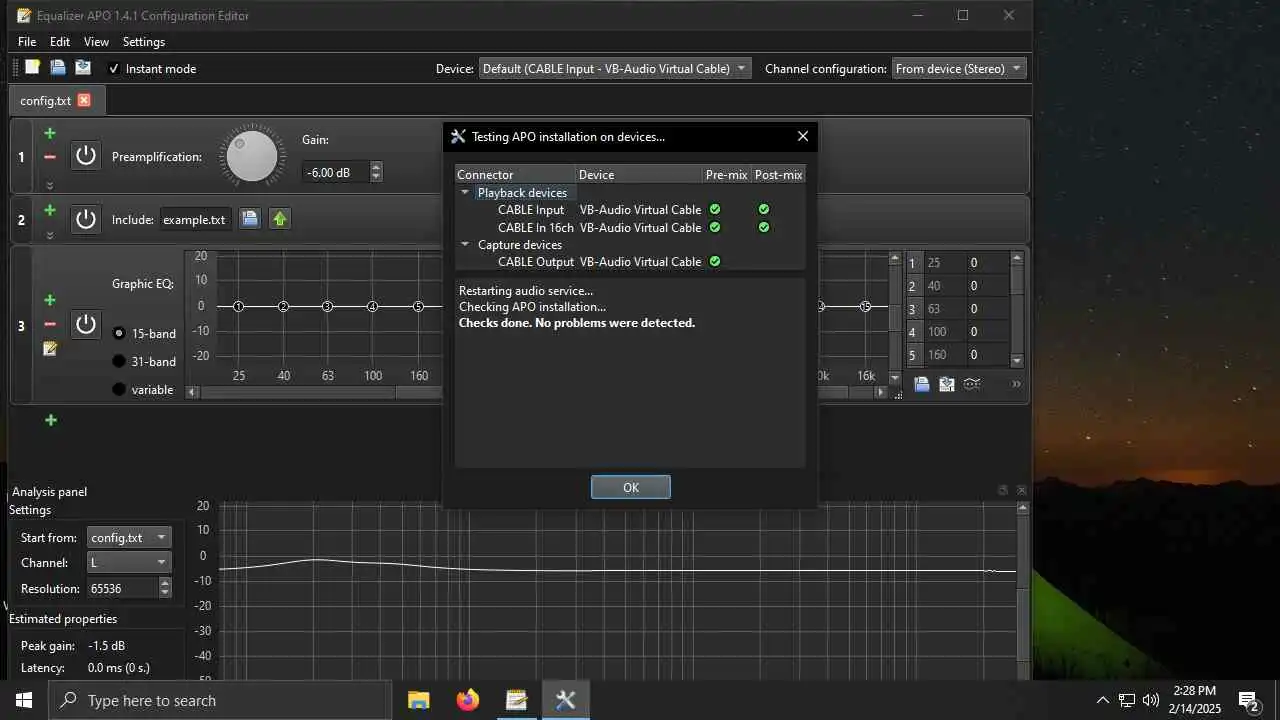Browse for include file icon
Viewport: 1280px width, 720px height.
250,219
